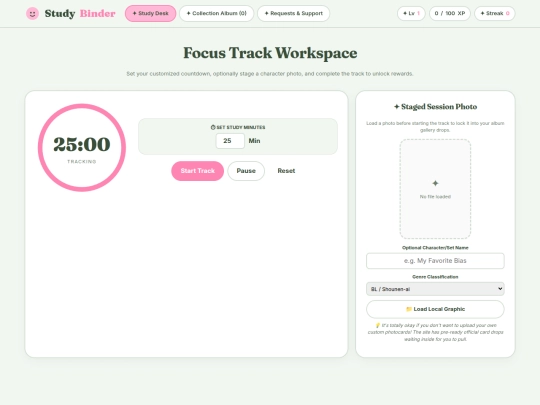Open the Study Desk tab
Screen dimensions: 540x405
coord(150,13)
